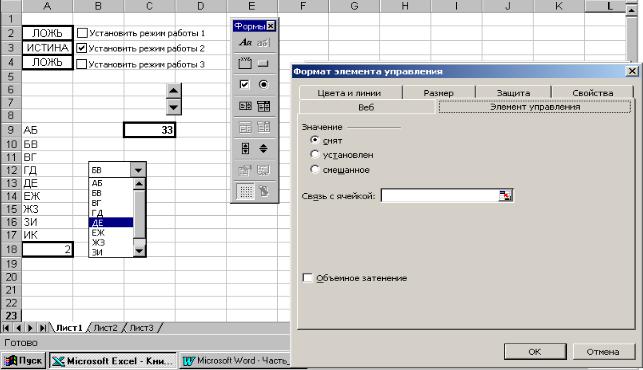Select the Button tool in Forms toolbar
The image size is (643, 370).
click(x=264, y=63)
